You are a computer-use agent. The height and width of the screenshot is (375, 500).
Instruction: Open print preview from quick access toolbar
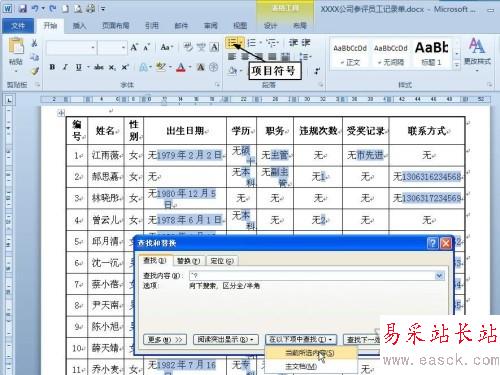78,8
